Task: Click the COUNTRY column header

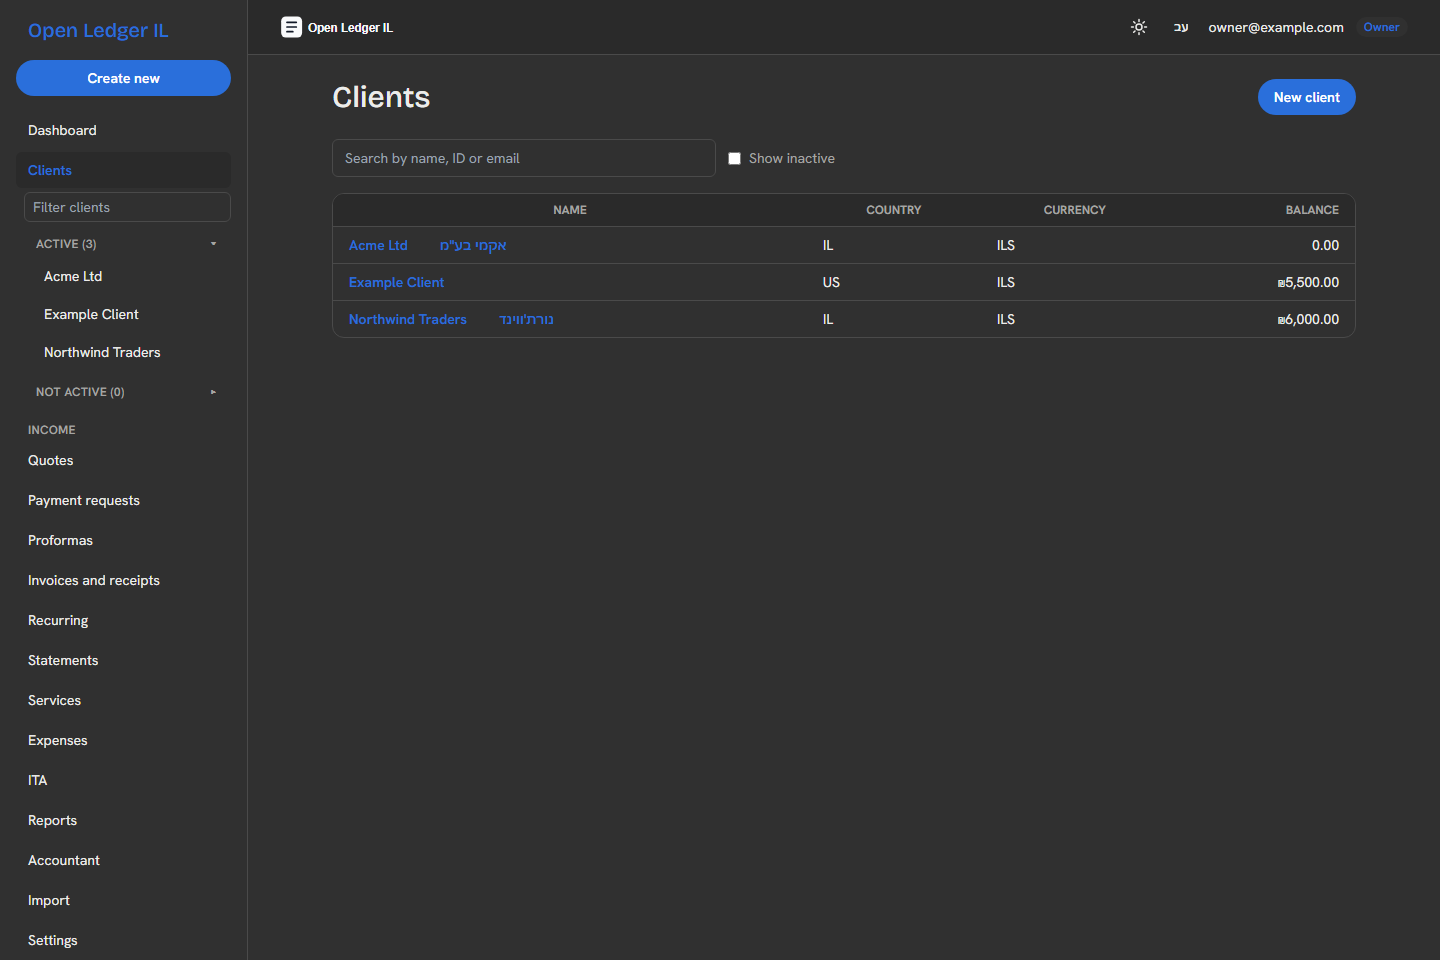Action: click(894, 210)
